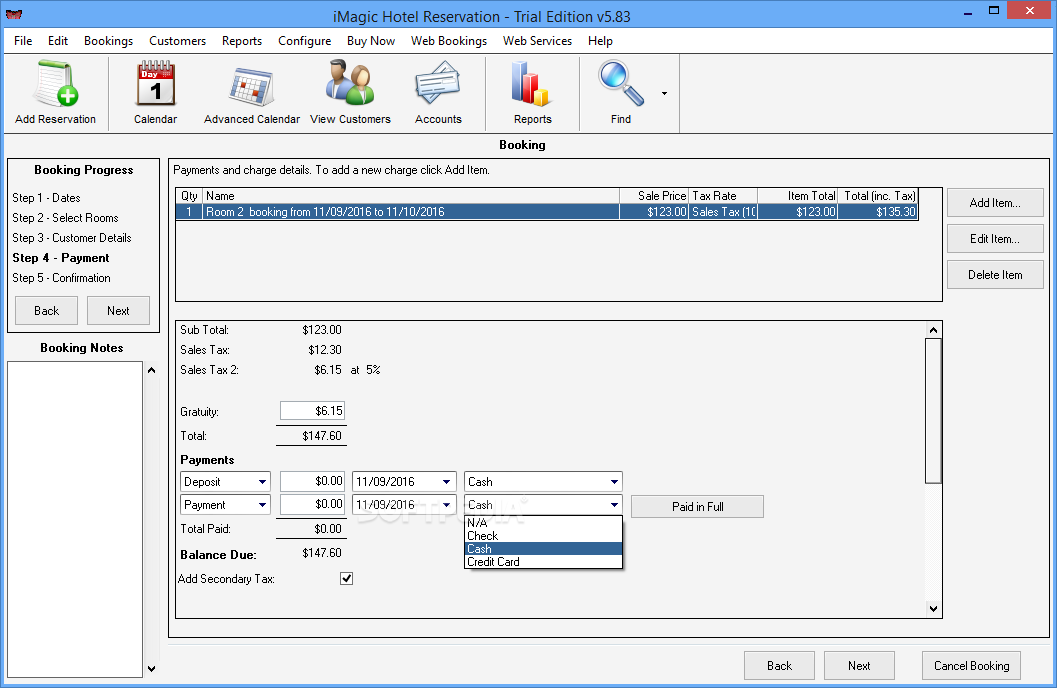The height and width of the screenshot is (688, 1057).
Task: Open the Bookings menu
Action: (x=109, y=40)
